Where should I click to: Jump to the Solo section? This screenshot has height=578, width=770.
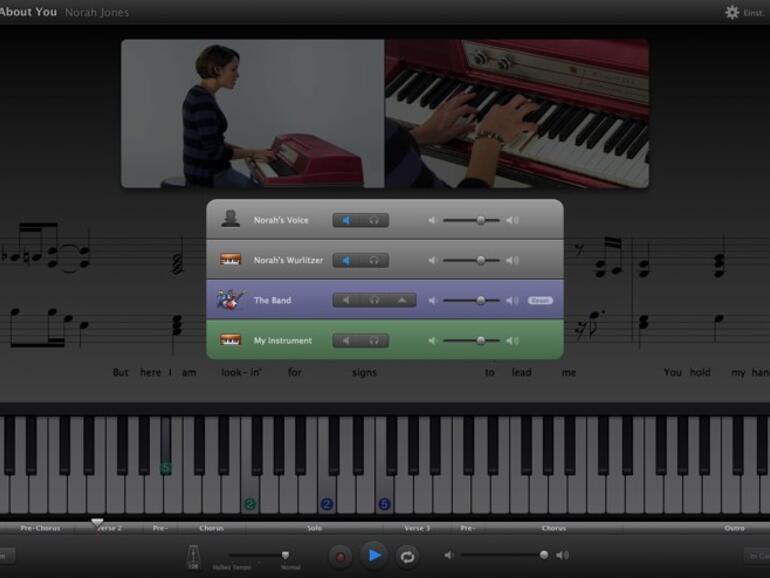tap(314, 528)
